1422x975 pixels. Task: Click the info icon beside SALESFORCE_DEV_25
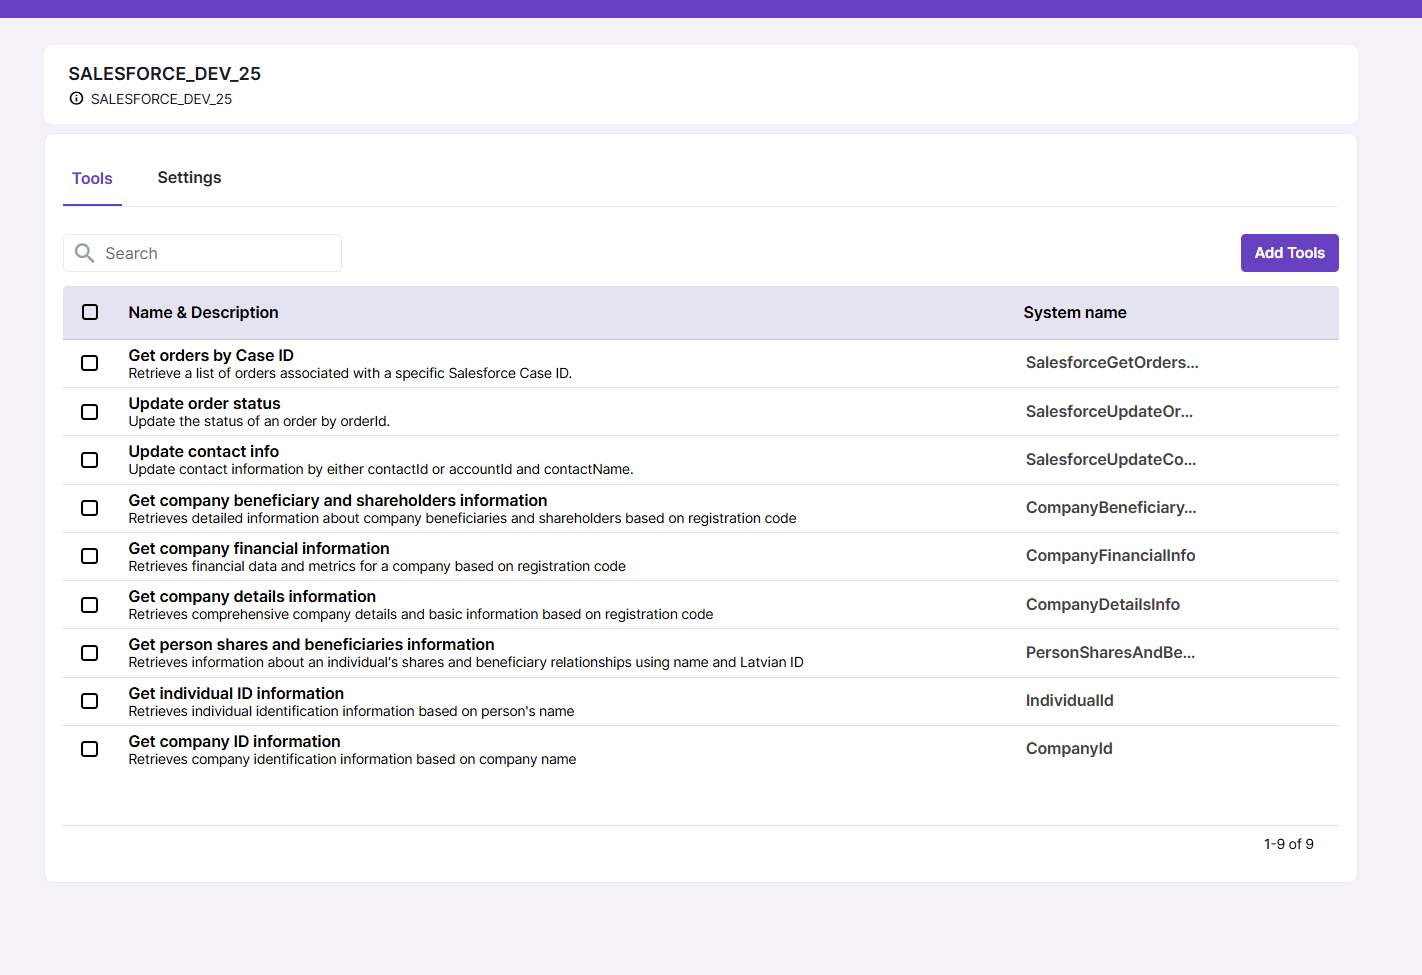click(x=76, y=99)
